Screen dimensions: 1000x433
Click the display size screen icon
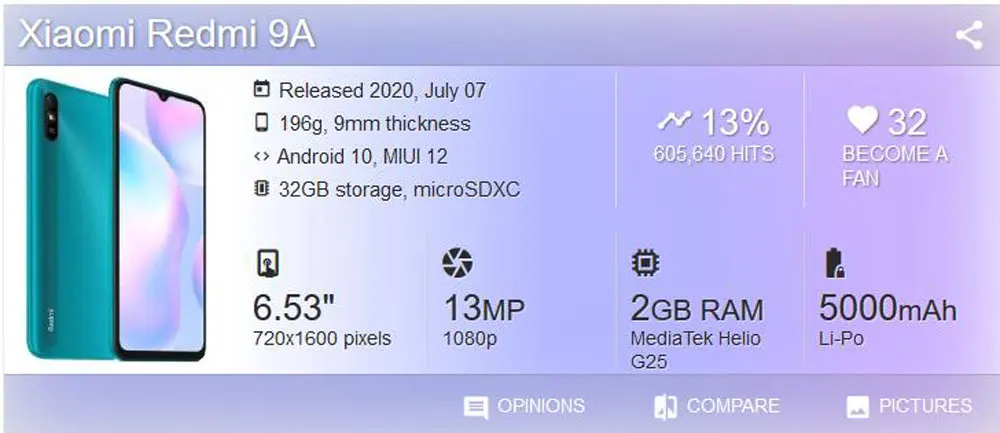267,263
